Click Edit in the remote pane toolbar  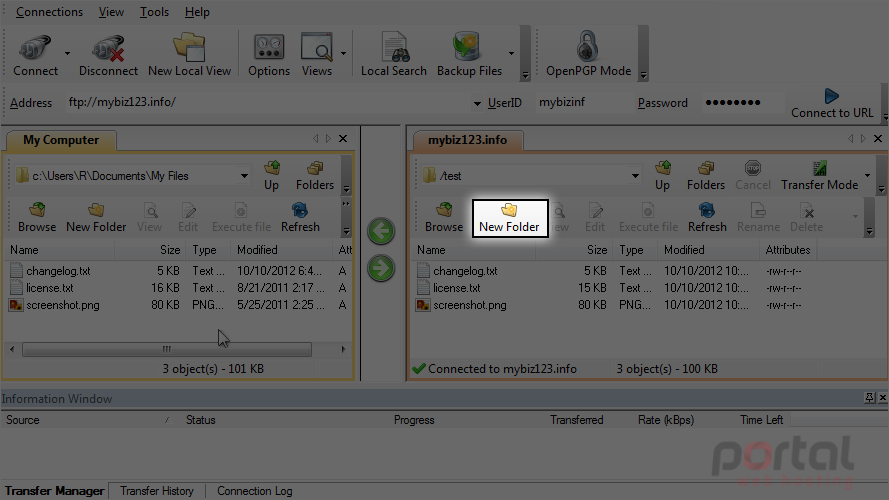(x=595, y=218)
